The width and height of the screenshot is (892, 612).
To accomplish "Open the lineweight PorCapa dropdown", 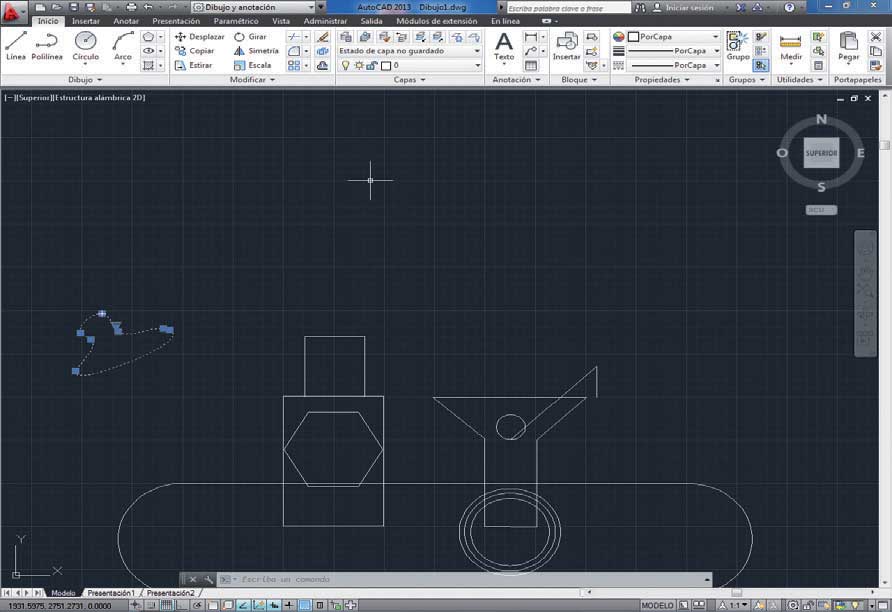I will pos(674,51).
